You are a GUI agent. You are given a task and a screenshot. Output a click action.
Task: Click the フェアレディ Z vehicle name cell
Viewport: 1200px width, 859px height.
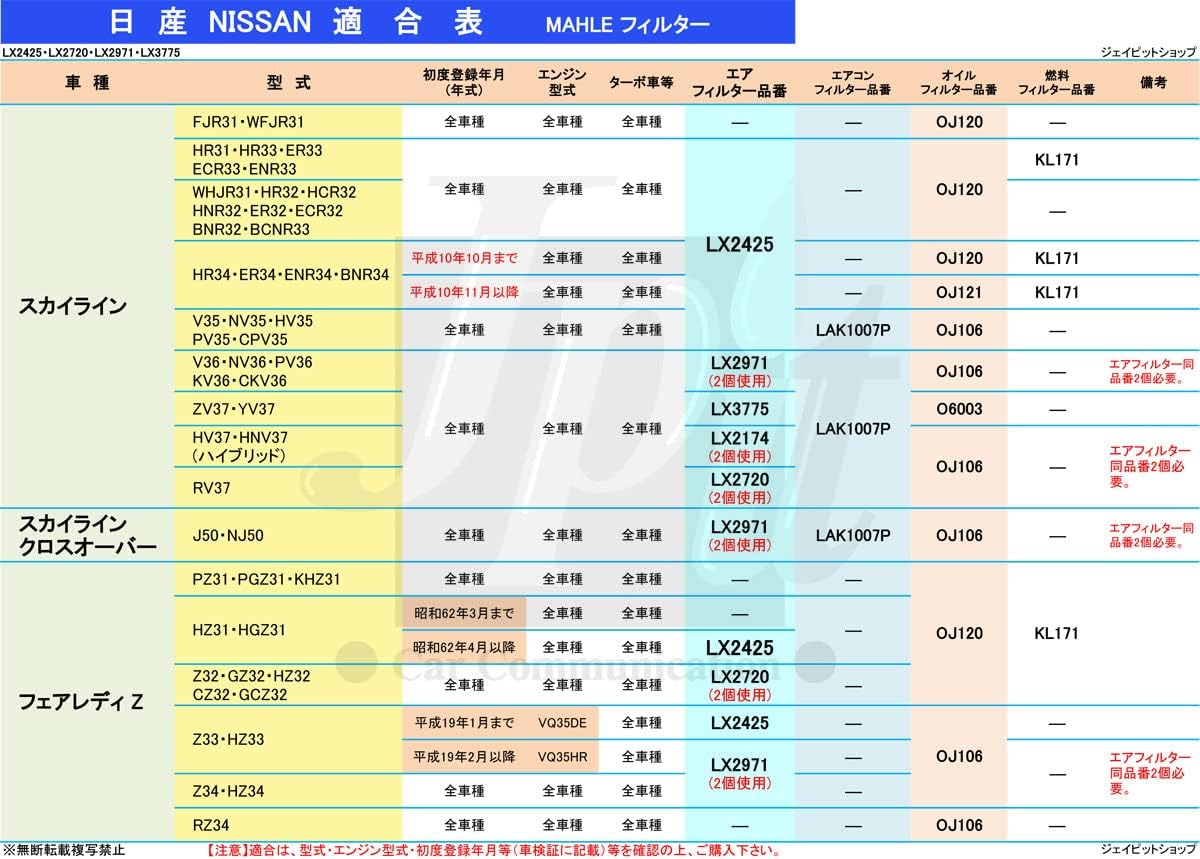point(81,702)
